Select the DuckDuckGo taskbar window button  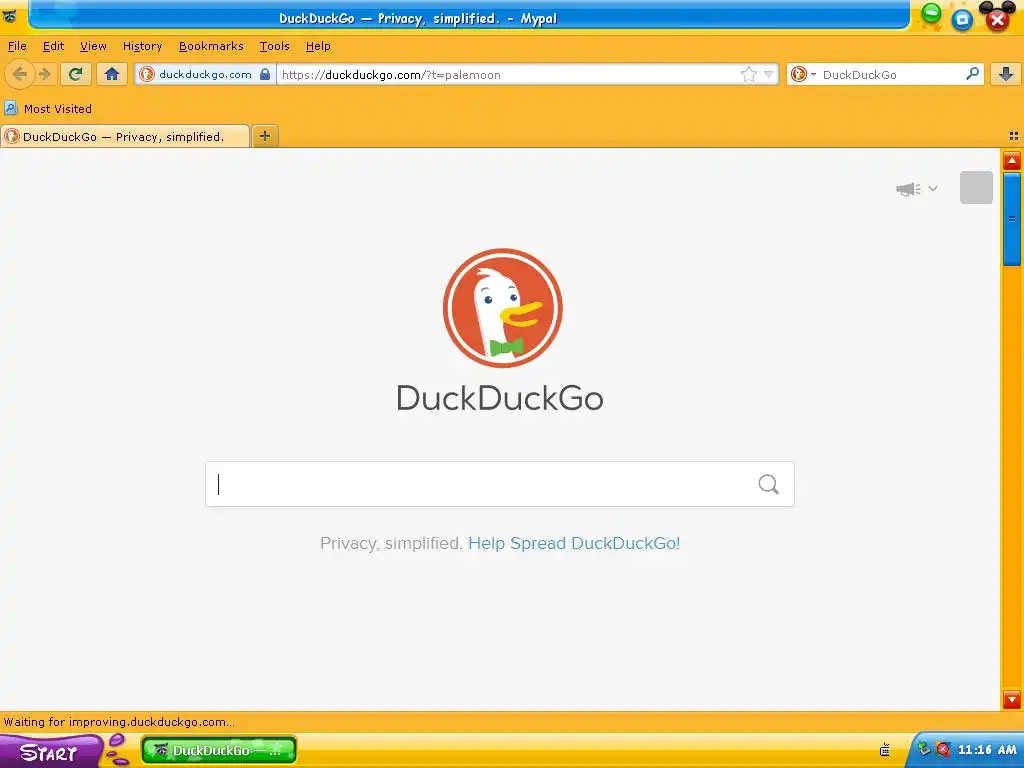coord(219,750)
